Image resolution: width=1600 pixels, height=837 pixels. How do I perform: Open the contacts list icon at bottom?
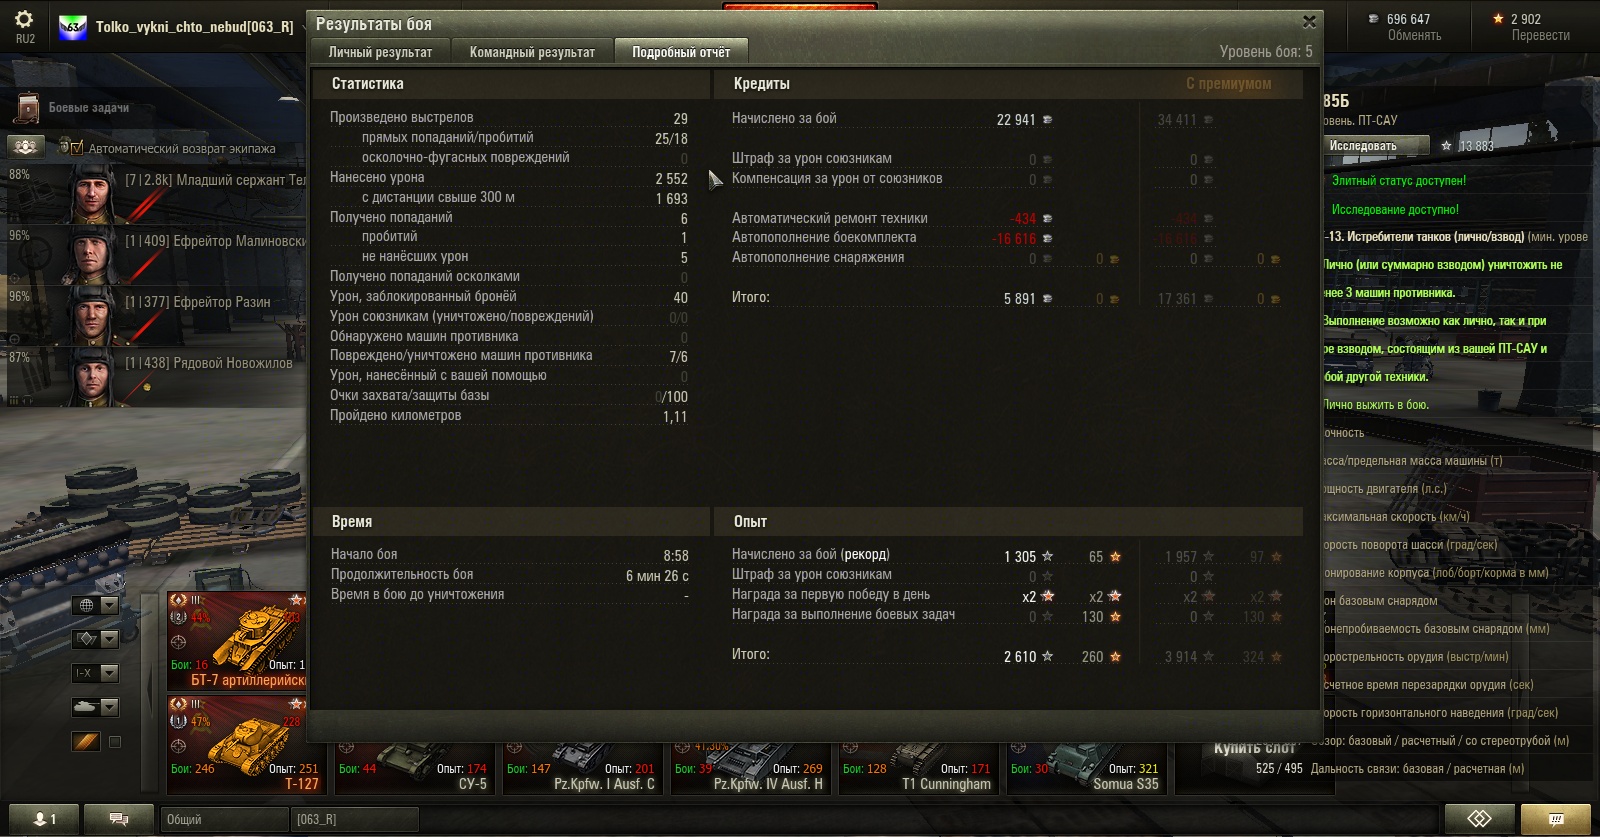[45, 819]
